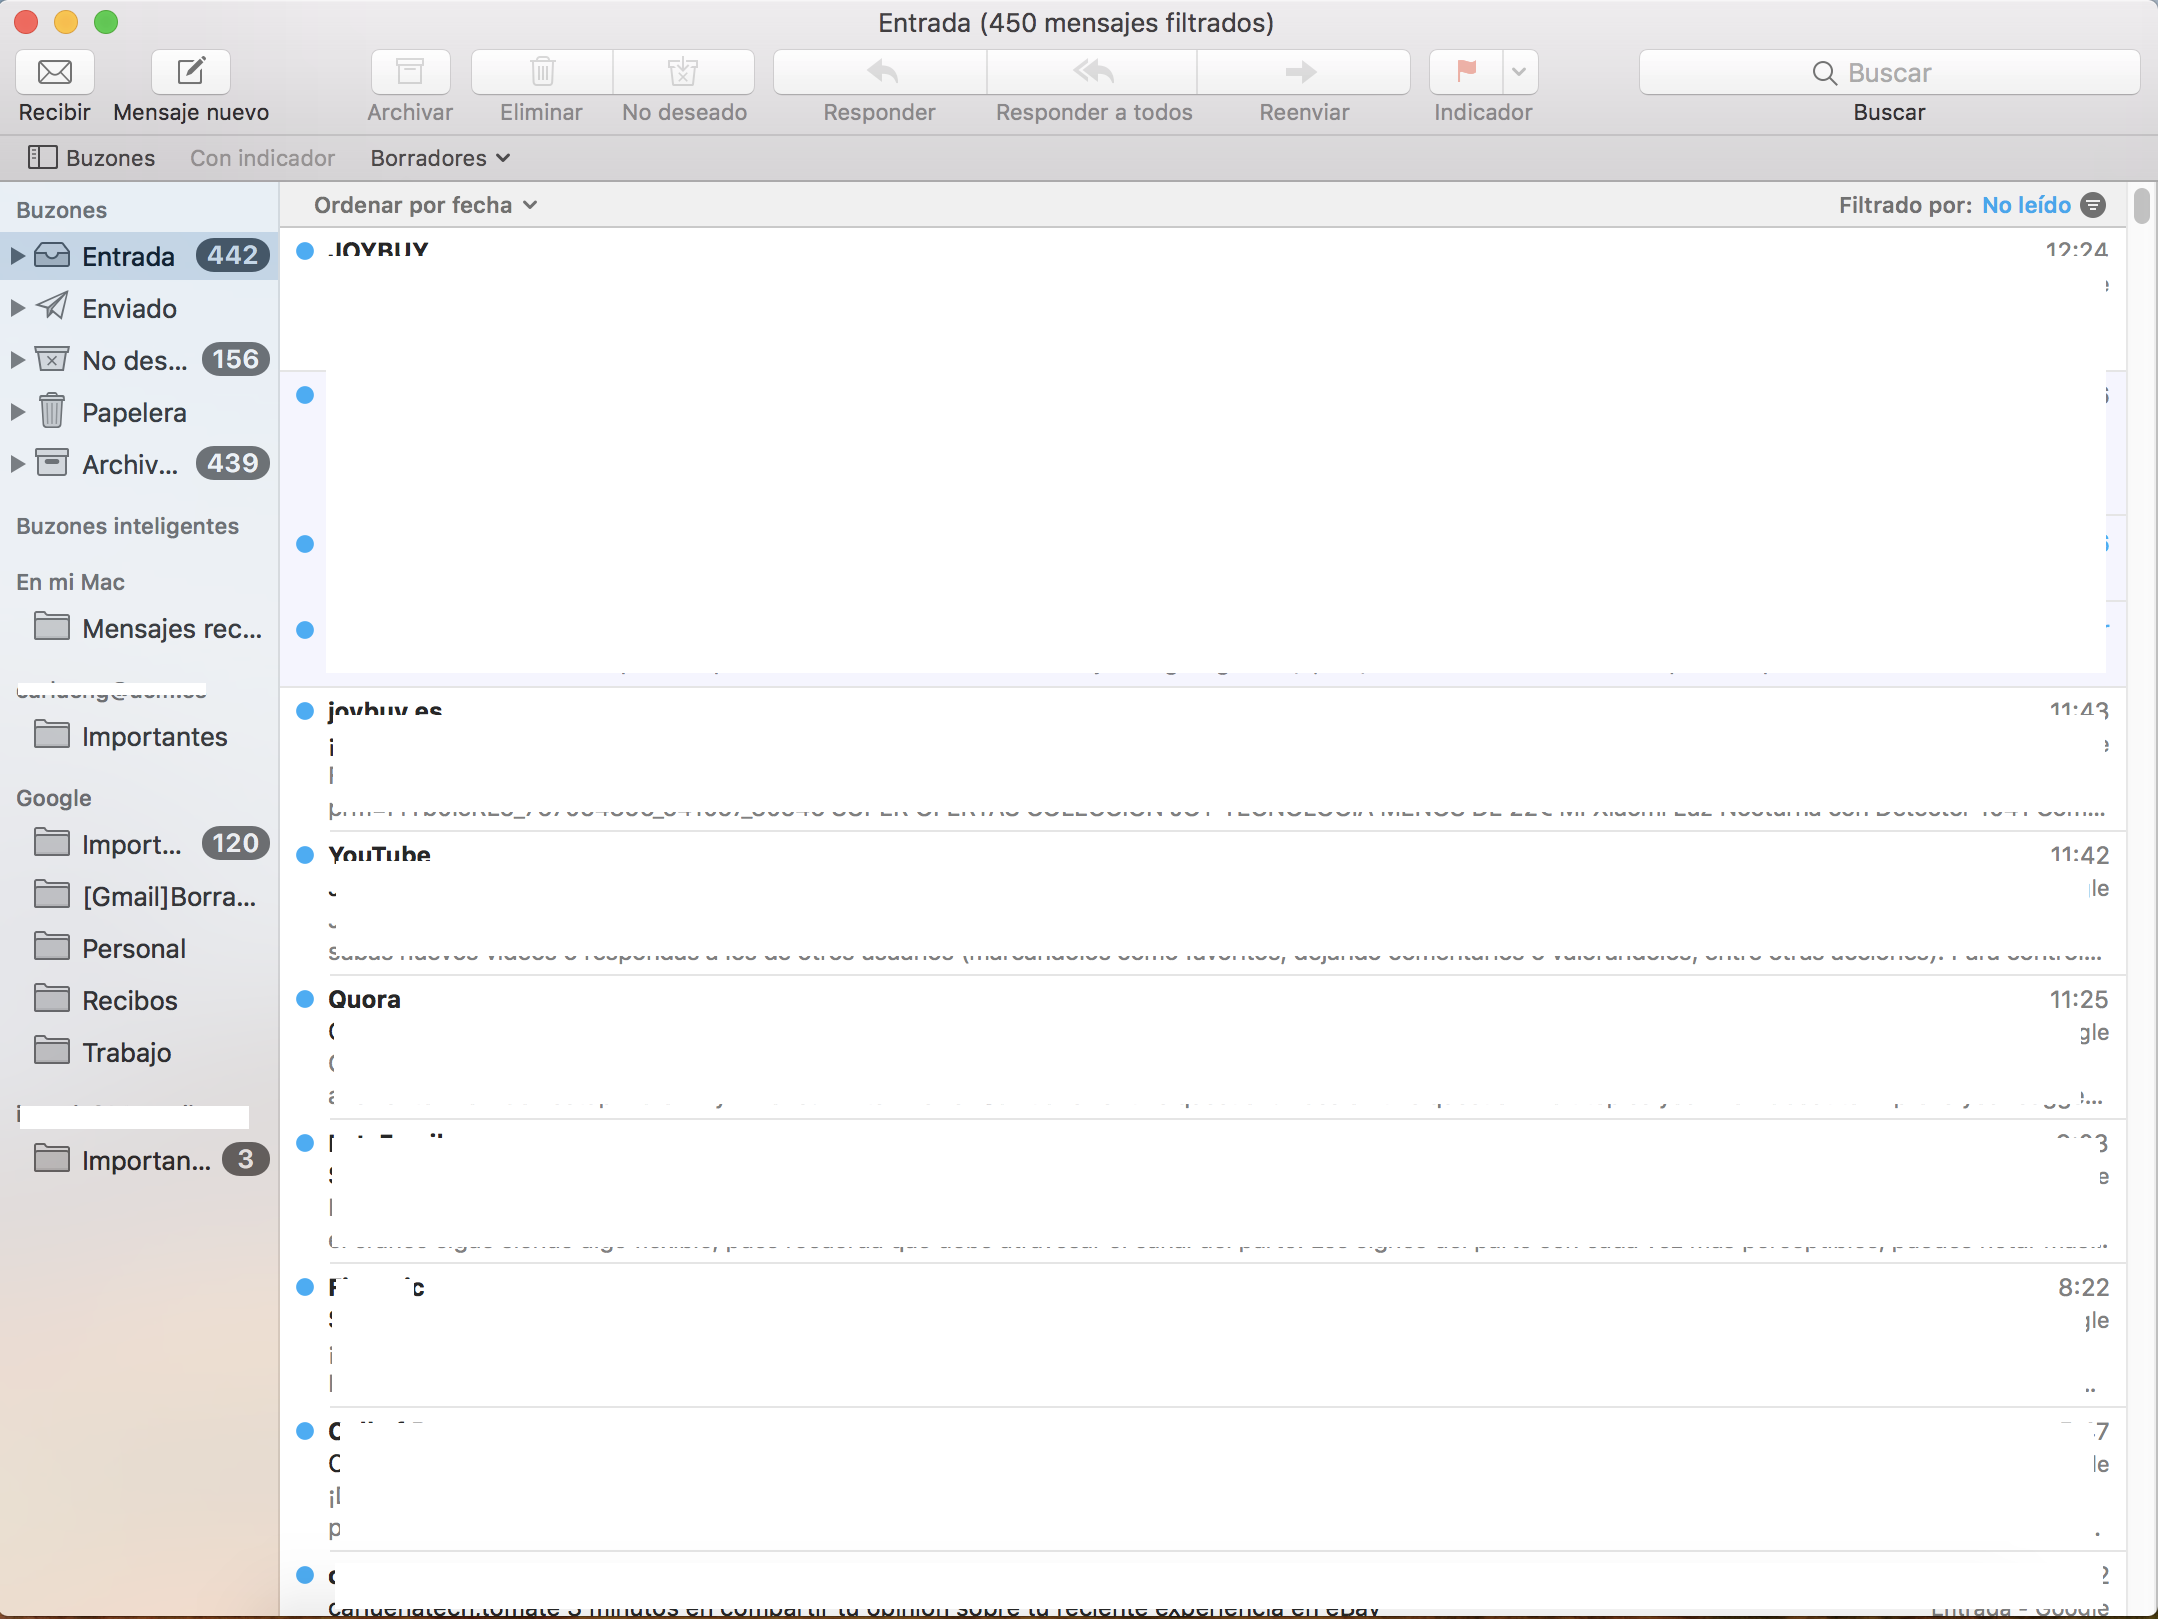Open Ordenar por fecha dropdown
2158x1619 pixels.
point(425,205)
